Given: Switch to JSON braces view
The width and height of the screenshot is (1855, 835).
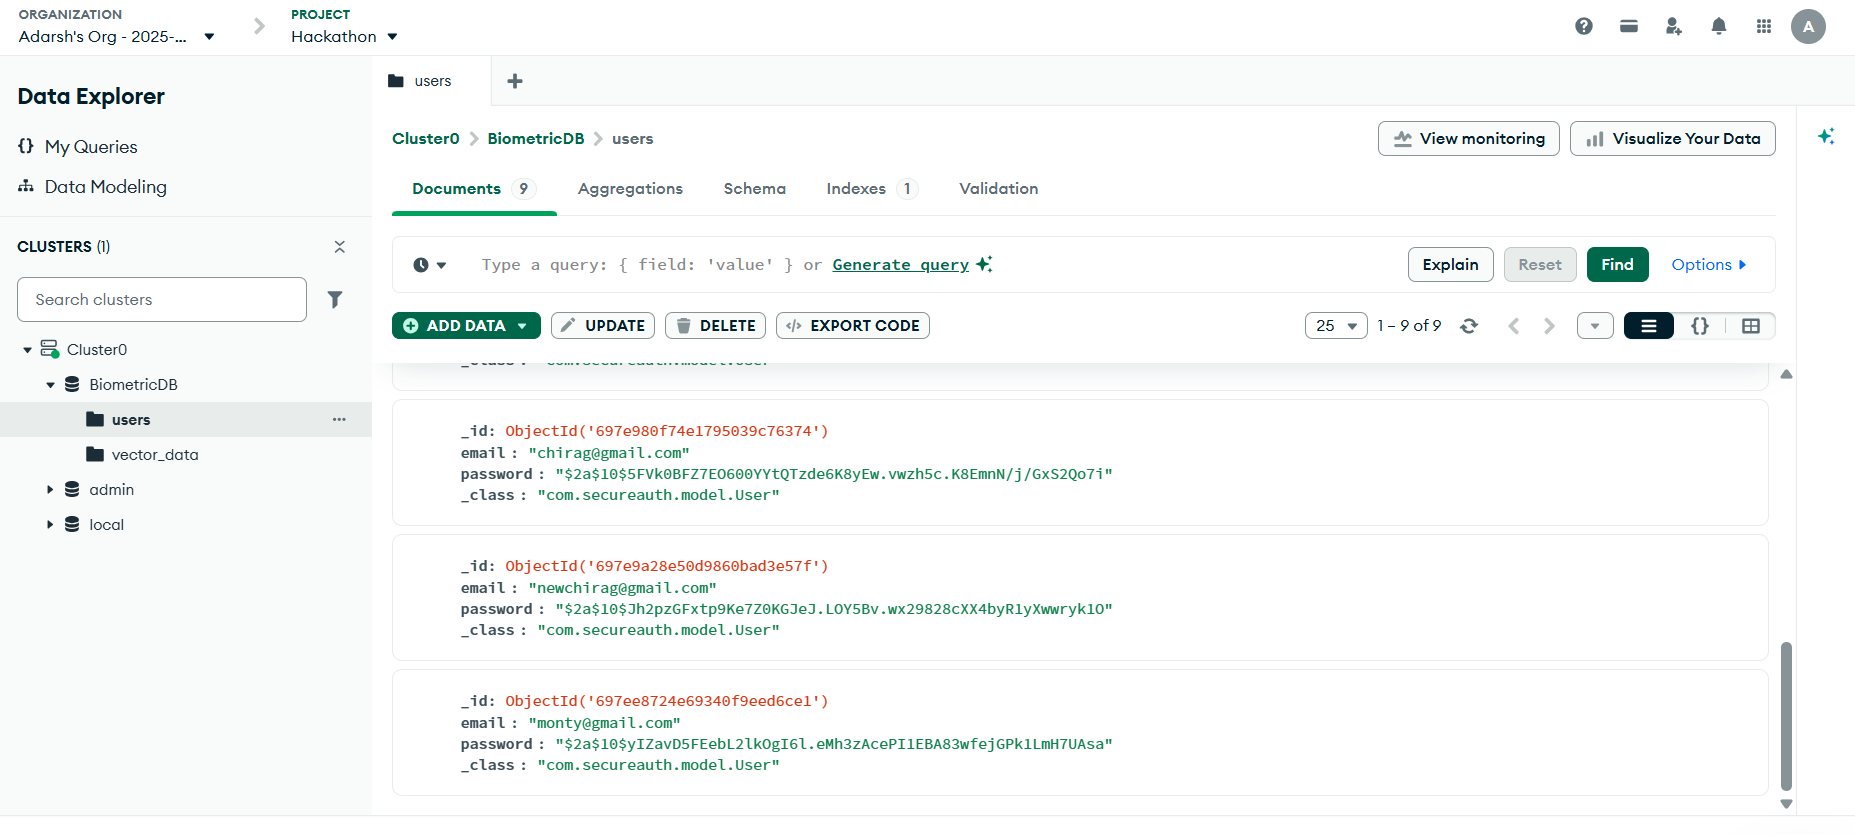Looking at the screenshot, I should coord(1699,326).
